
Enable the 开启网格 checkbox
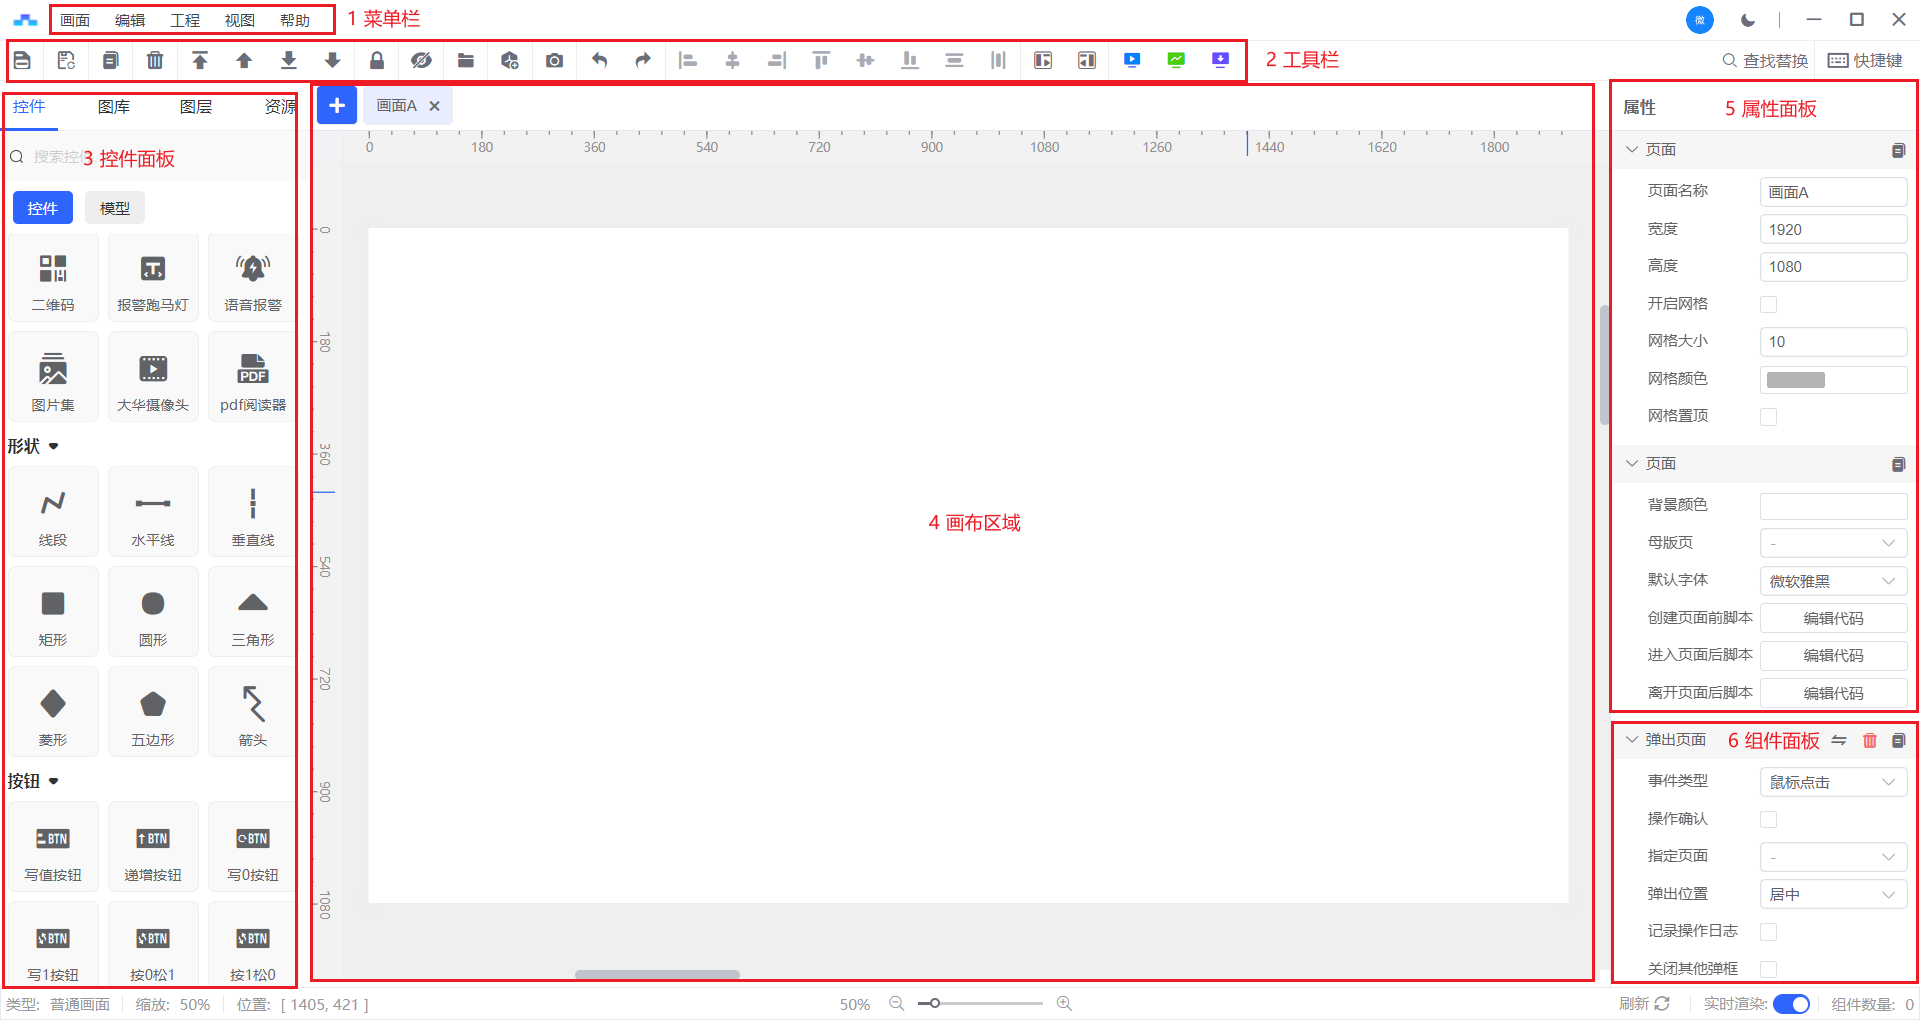click(x=1768, y=305)
